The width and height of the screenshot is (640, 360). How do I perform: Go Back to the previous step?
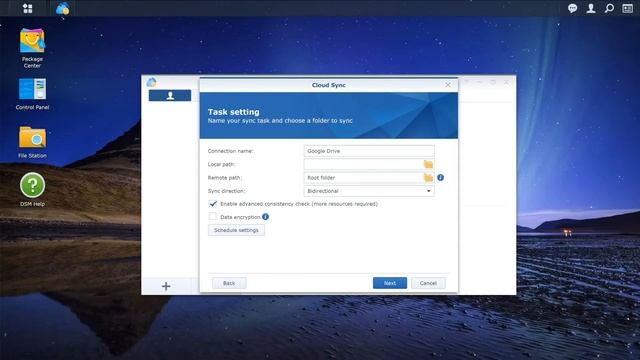pos(229,283)
